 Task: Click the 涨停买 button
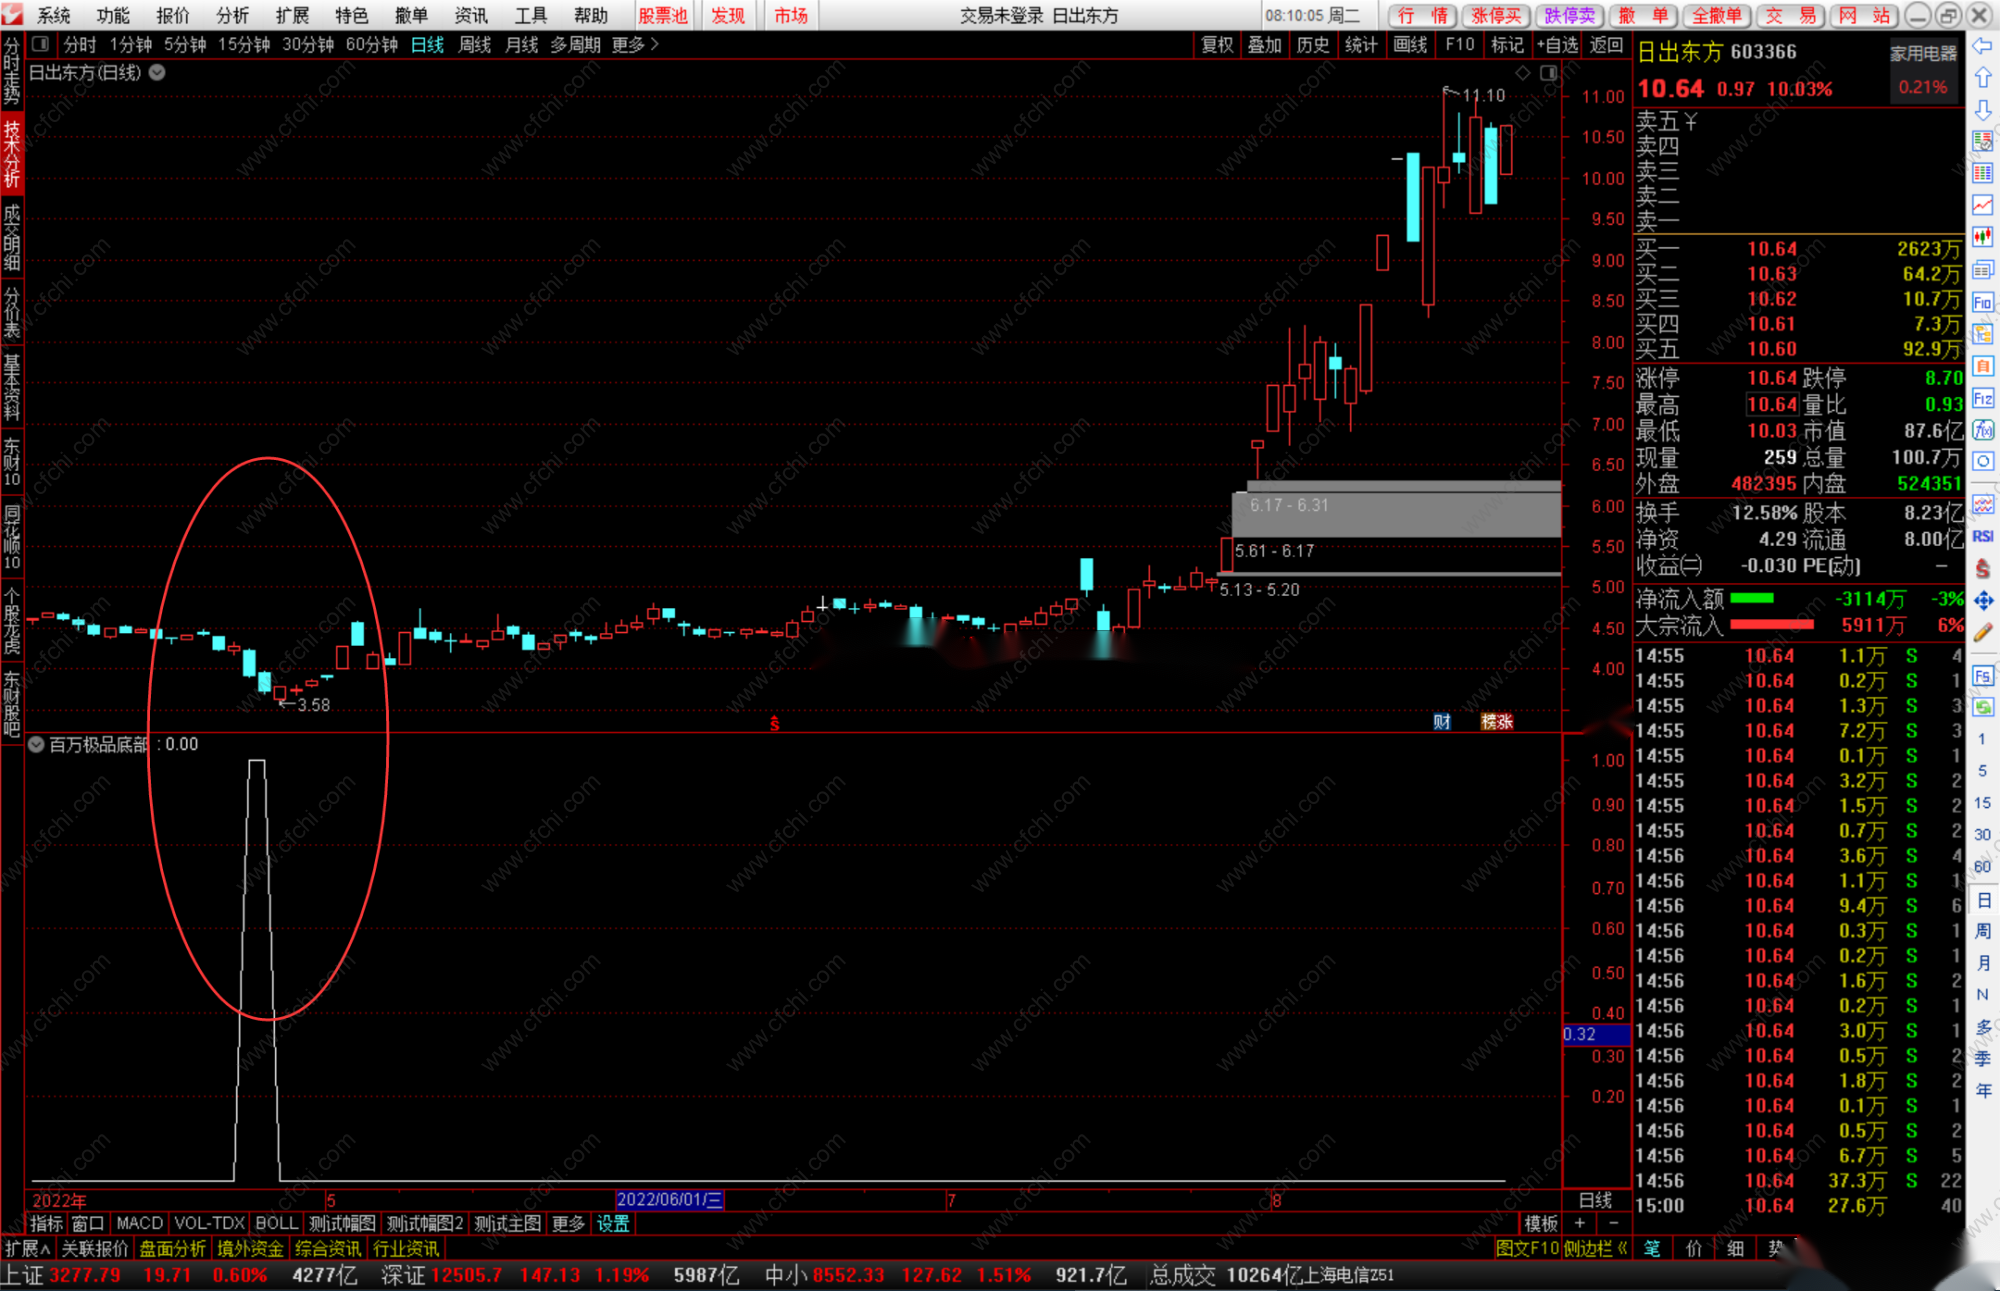point(1496,15)
